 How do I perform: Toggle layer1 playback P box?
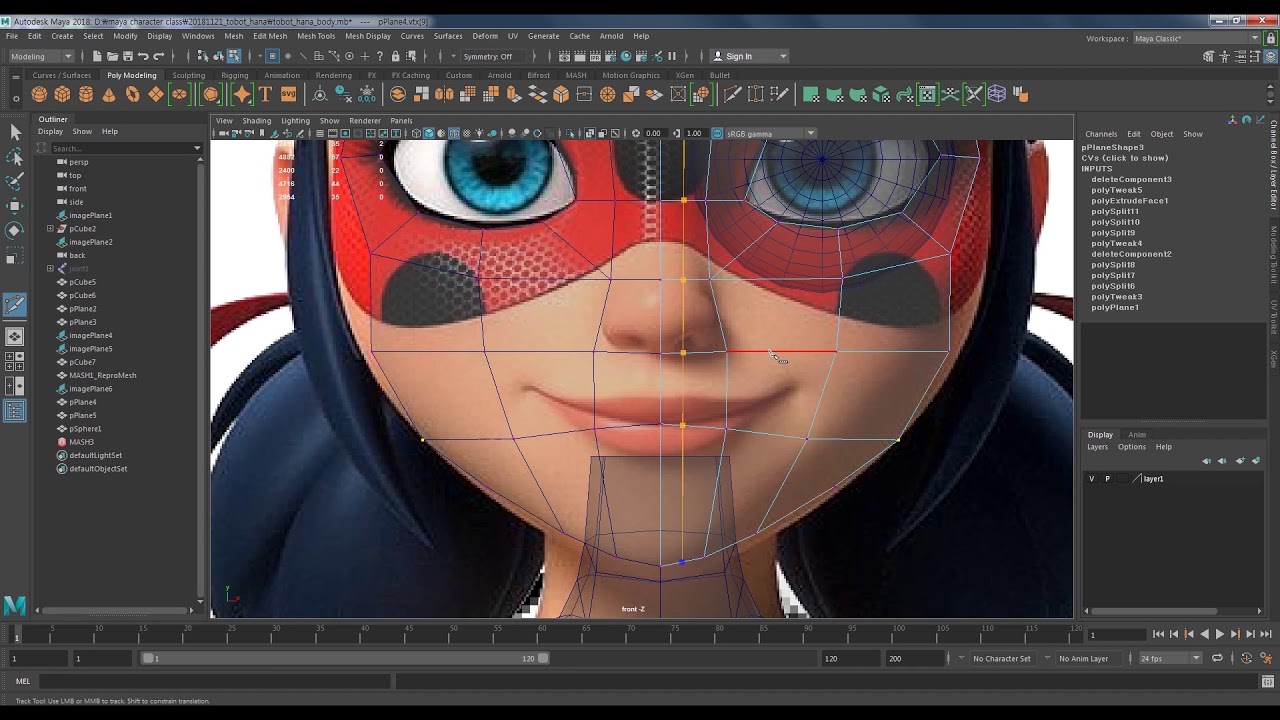pos(1107,479)
